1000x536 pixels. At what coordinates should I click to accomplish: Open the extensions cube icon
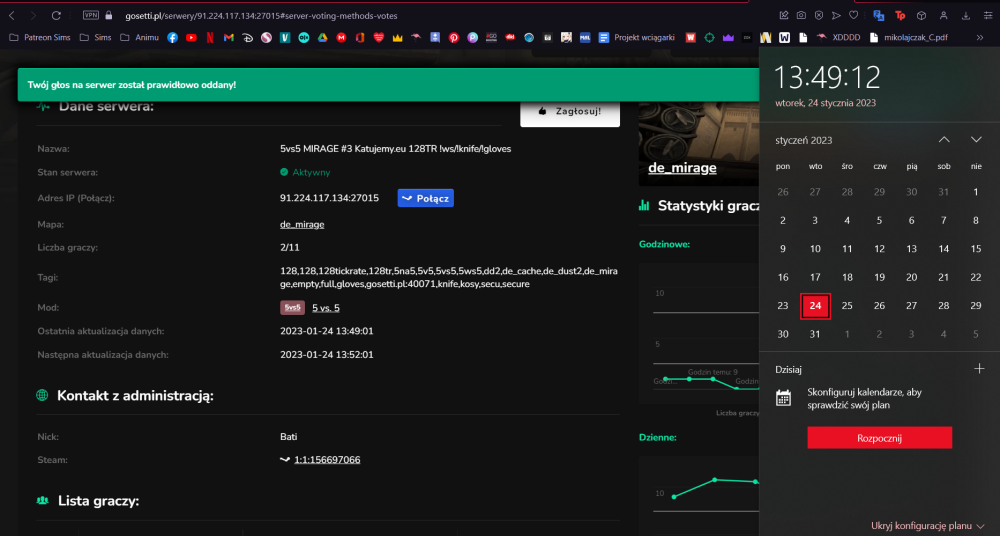coord(921,15)
